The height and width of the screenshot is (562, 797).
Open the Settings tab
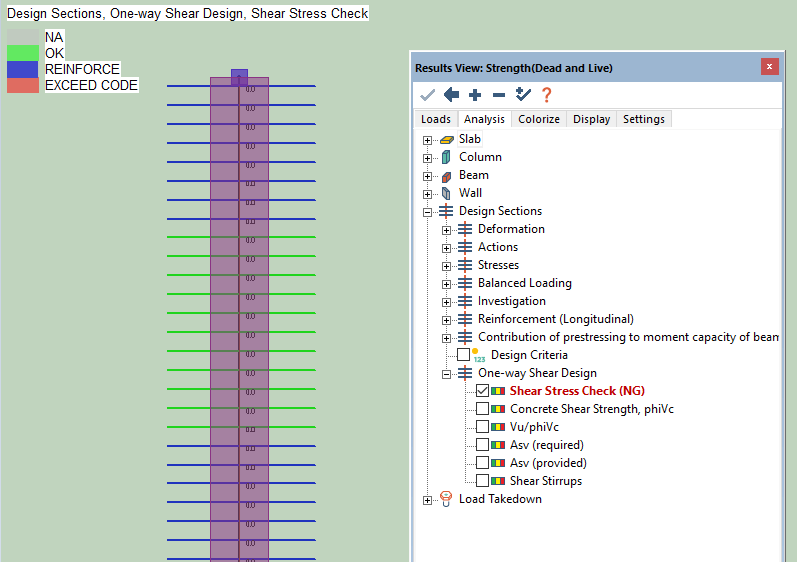tap(643, 119)
